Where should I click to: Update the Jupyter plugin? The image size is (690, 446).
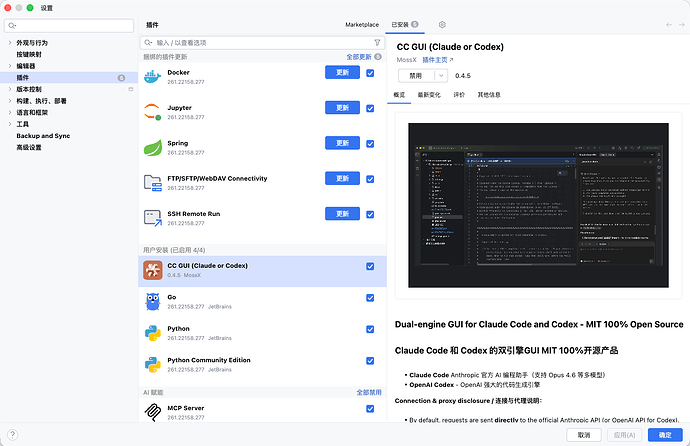342,108
